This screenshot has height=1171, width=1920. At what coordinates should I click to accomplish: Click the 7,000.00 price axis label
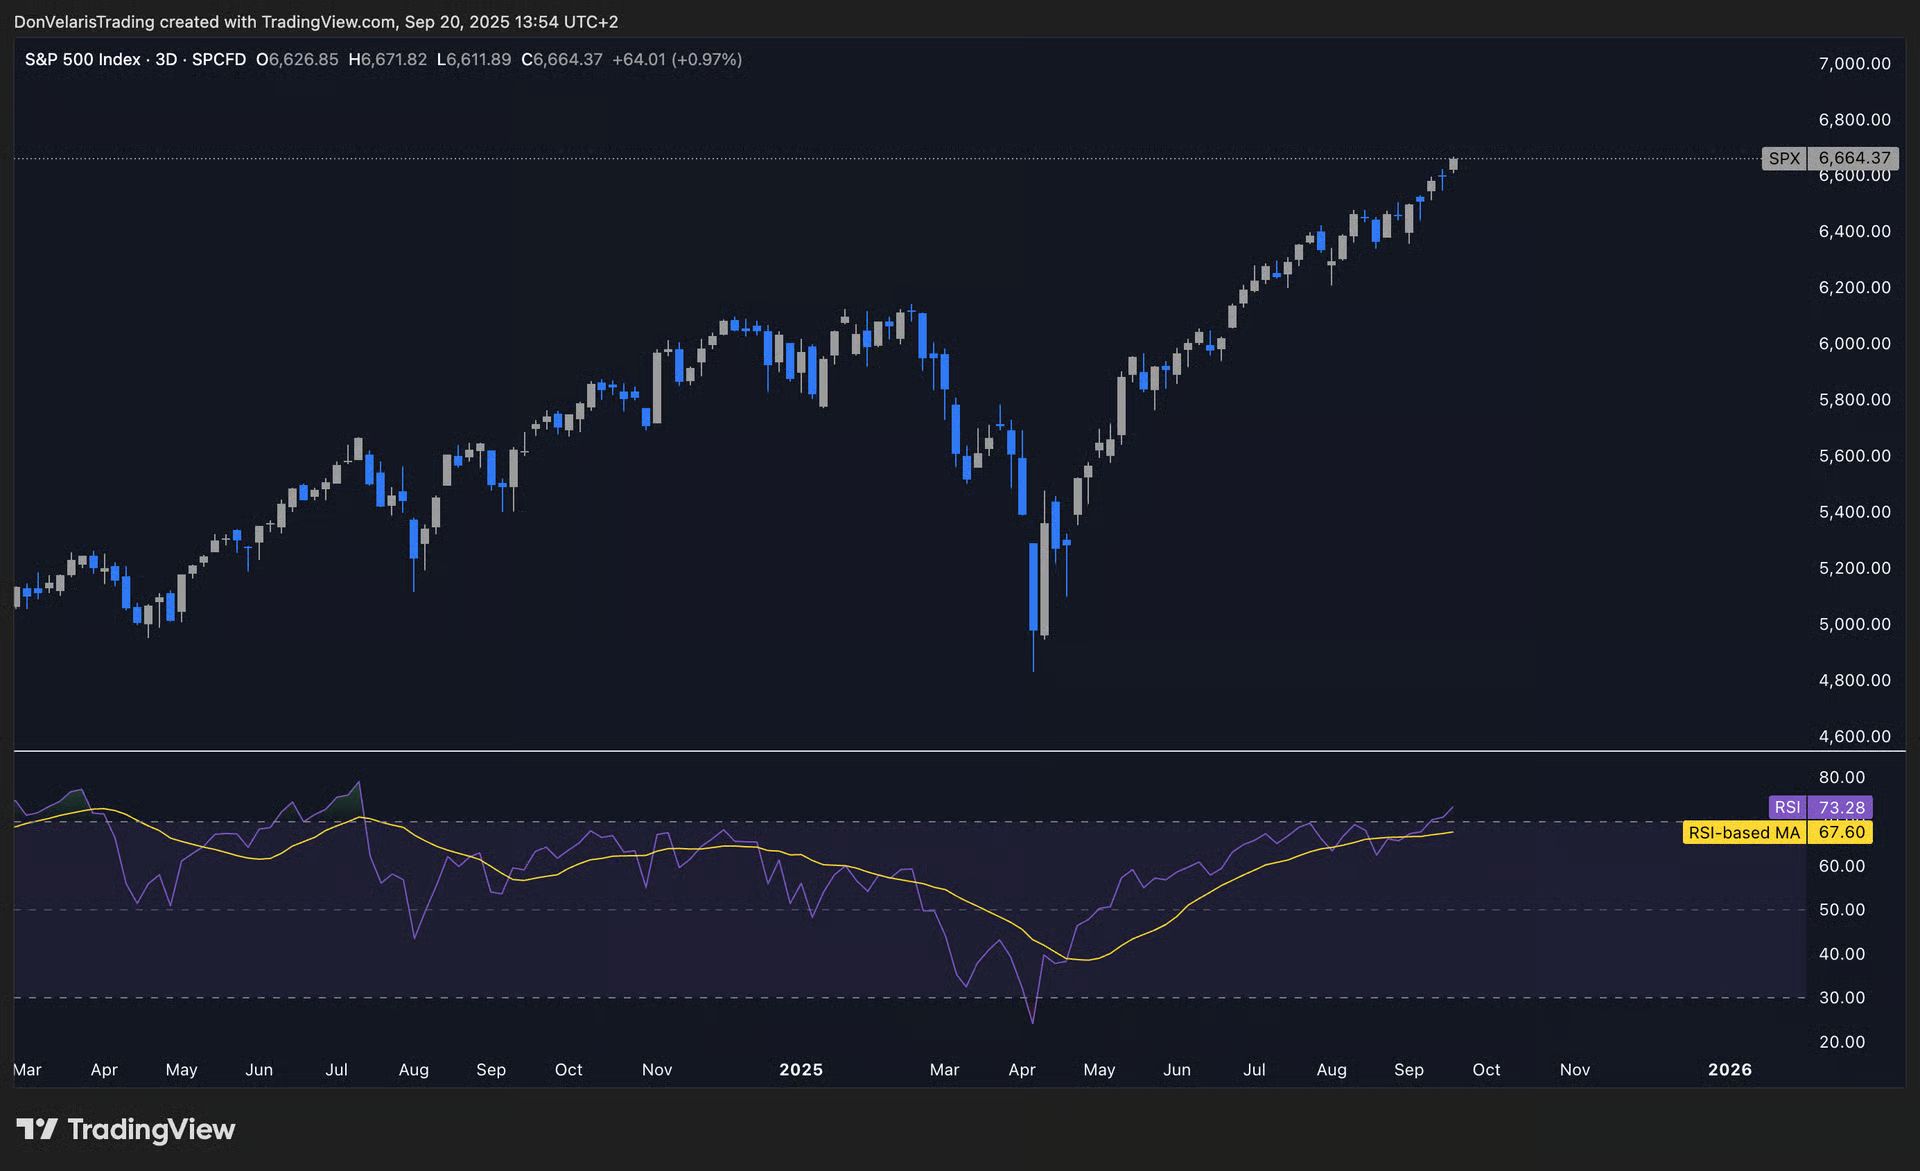point(1854,63)
